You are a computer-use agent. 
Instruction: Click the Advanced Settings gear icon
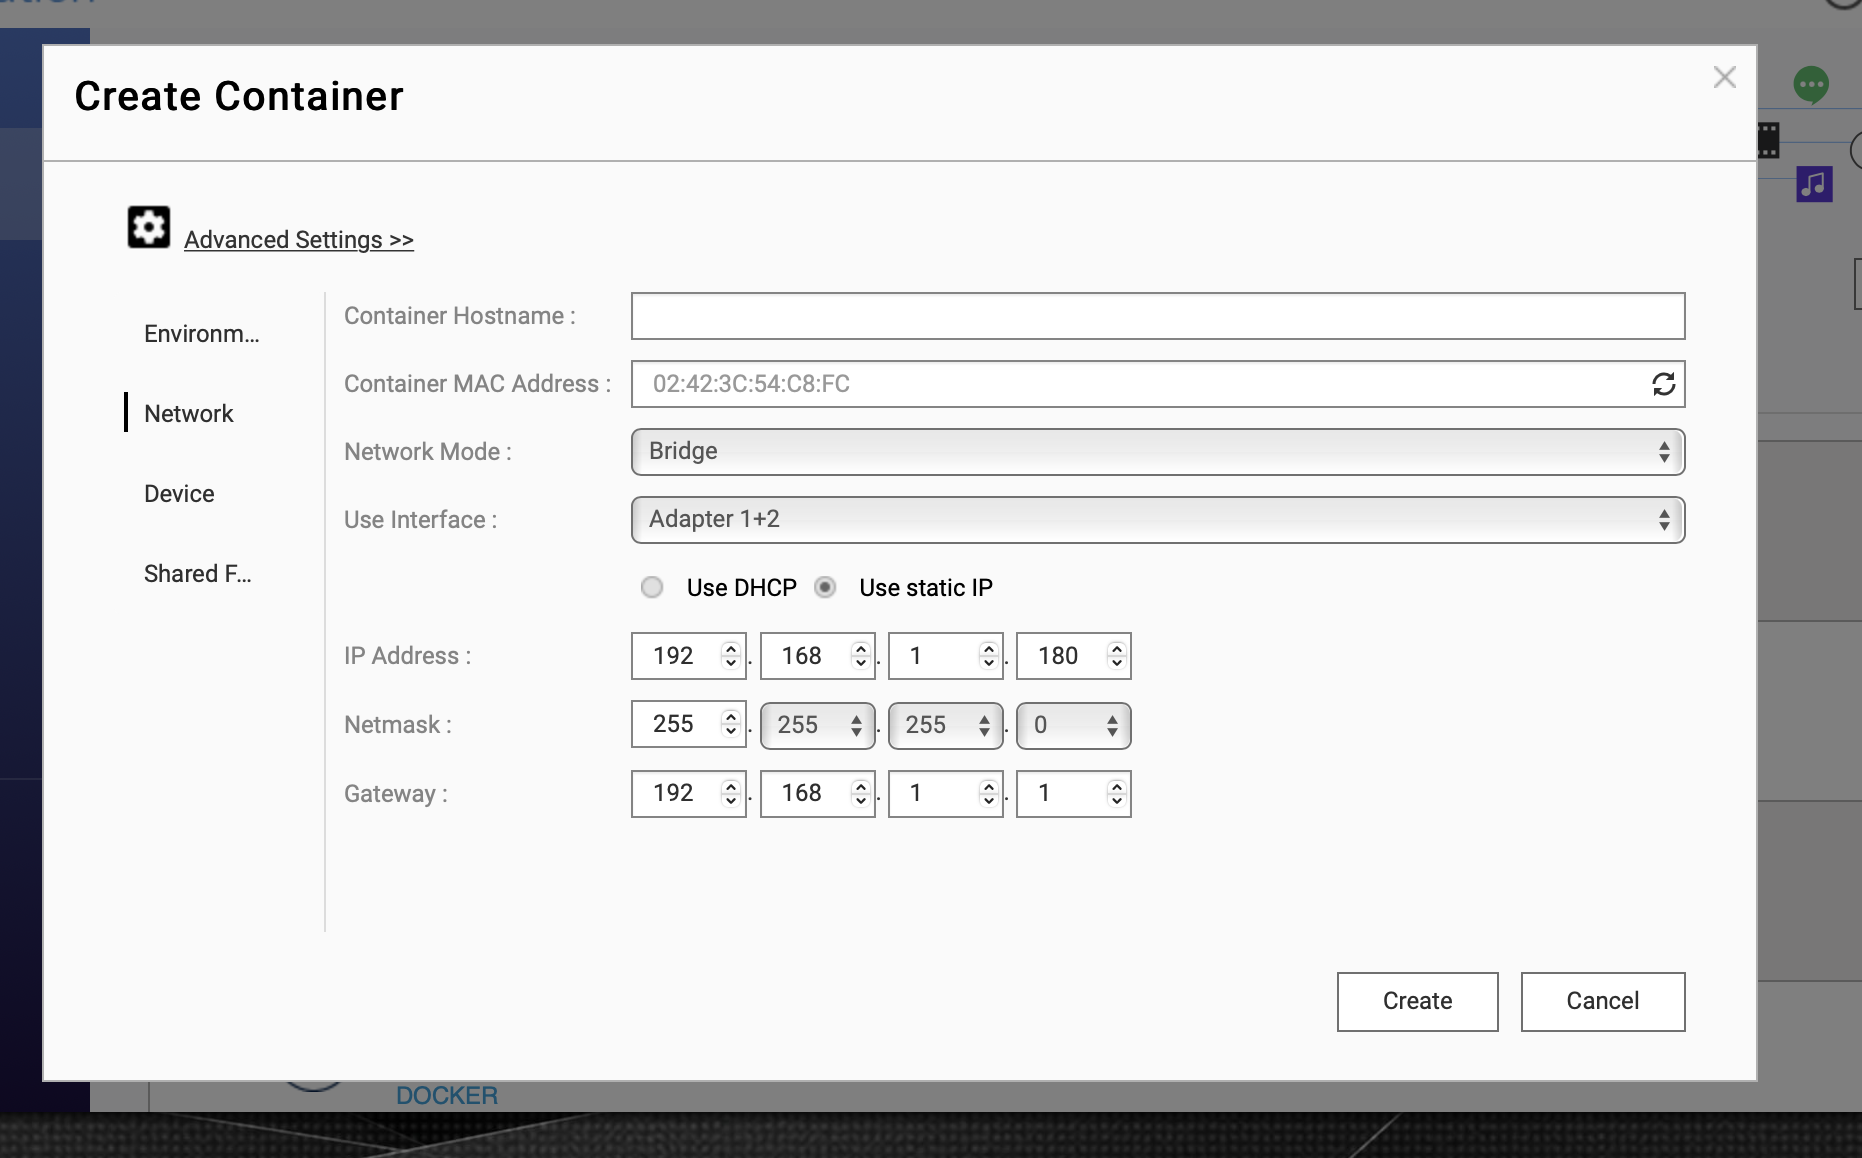(x=149, y=227)
